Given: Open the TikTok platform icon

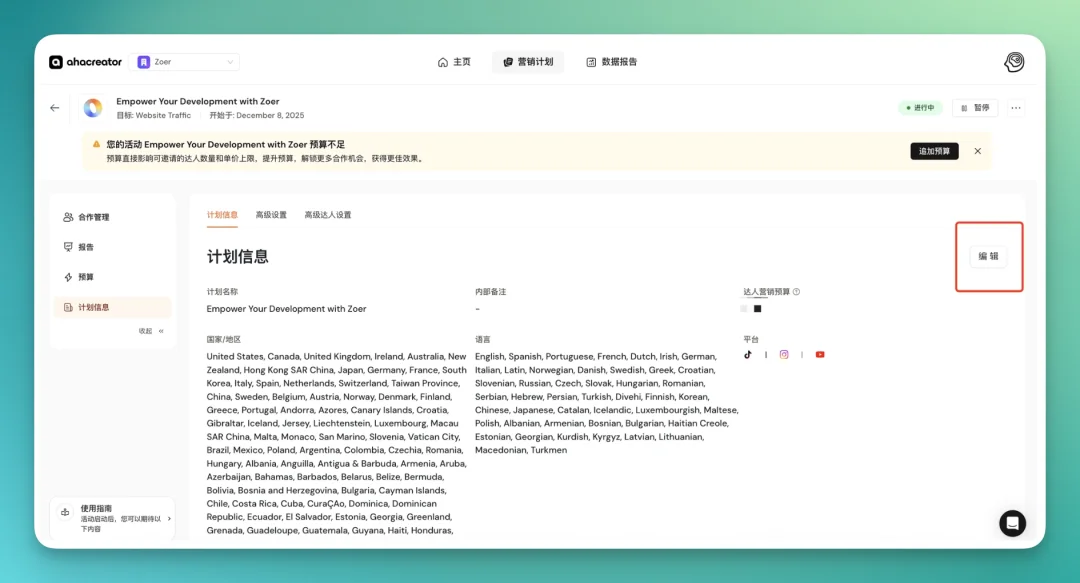Looking at the screenshot, I should tap(748, 354).
